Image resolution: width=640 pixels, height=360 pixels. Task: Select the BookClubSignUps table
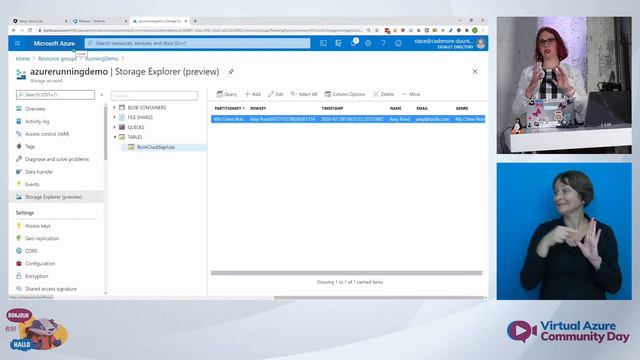click(156, 147)
